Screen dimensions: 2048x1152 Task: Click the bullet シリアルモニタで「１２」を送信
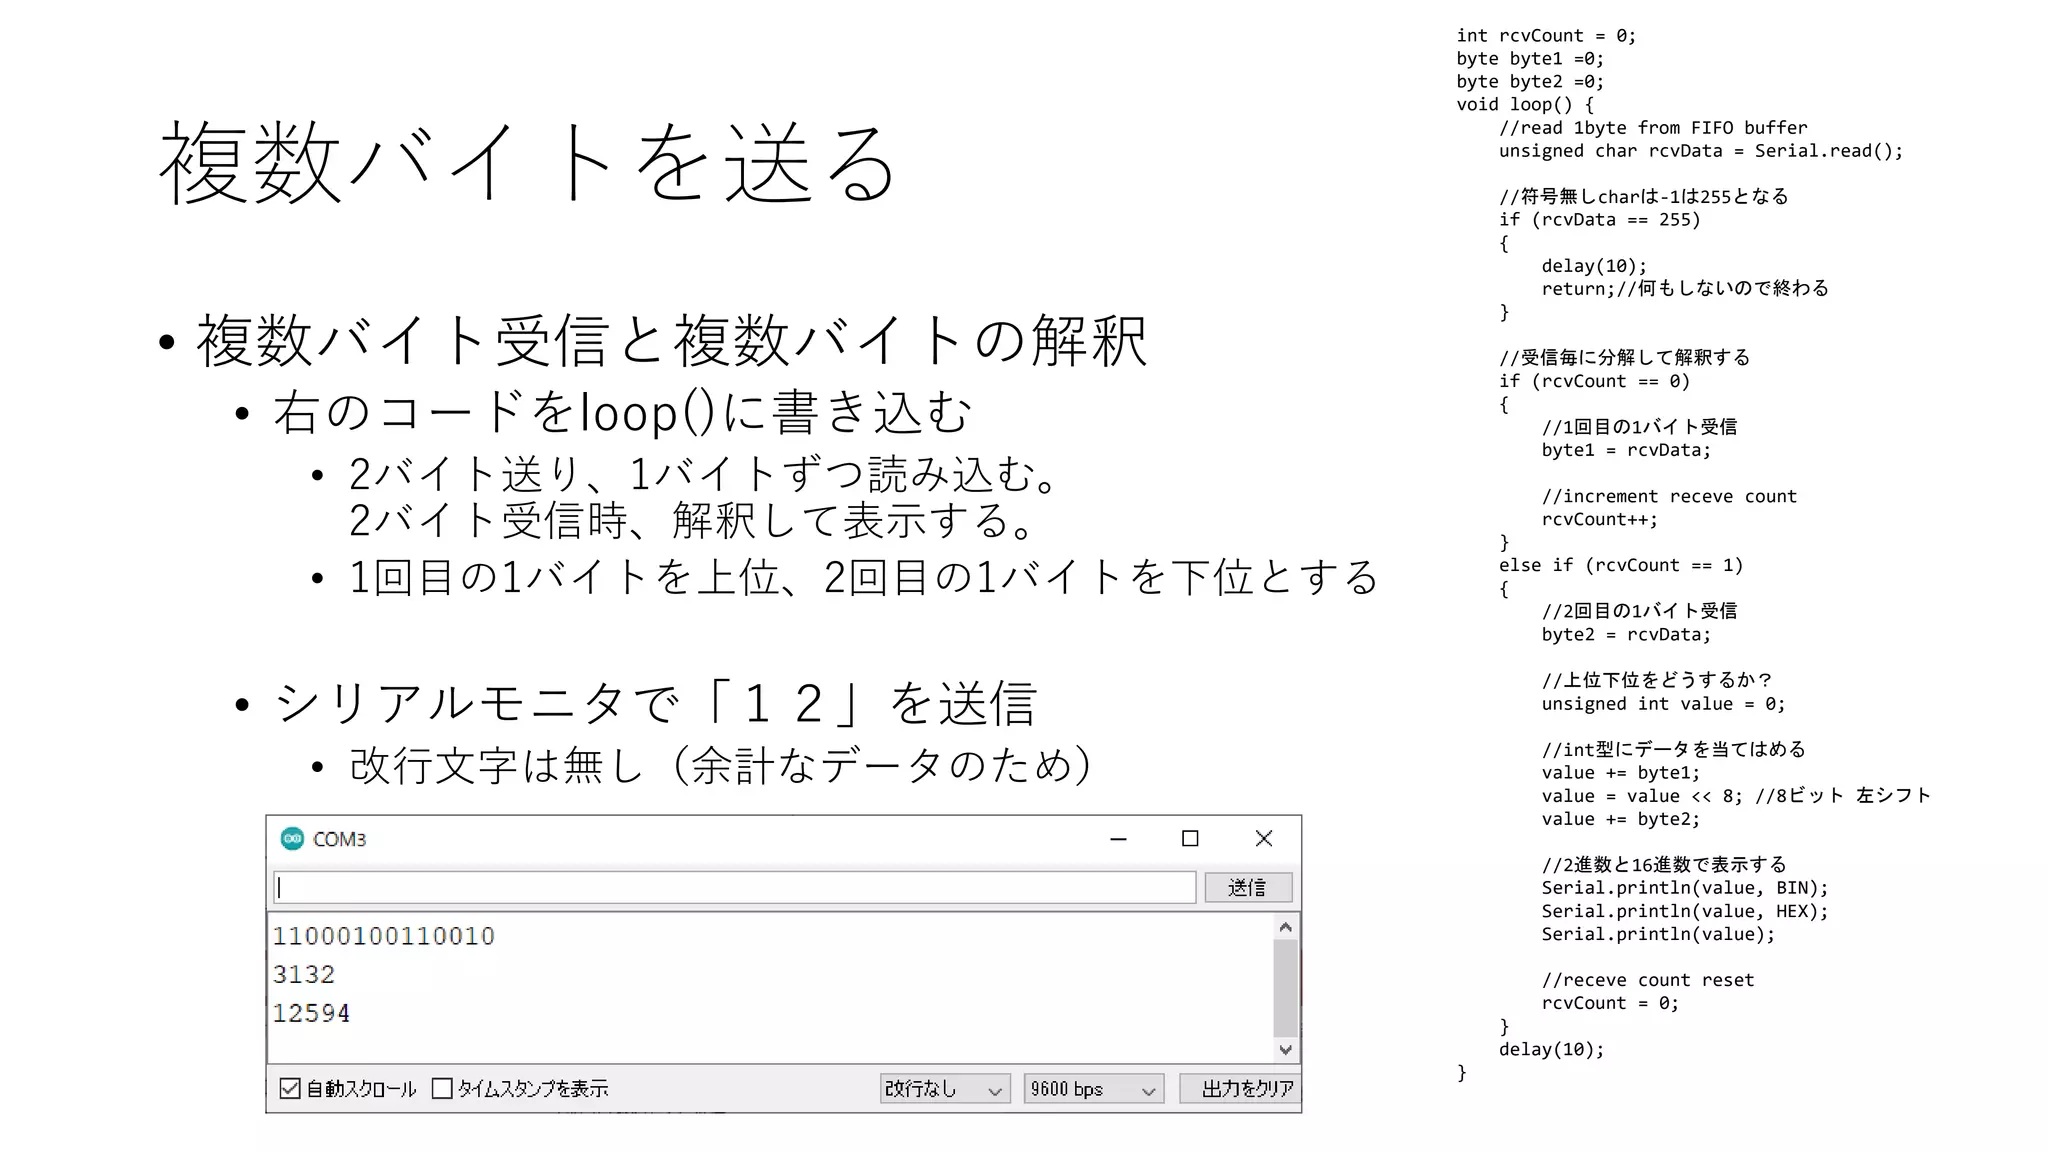(x=655, y=703)
